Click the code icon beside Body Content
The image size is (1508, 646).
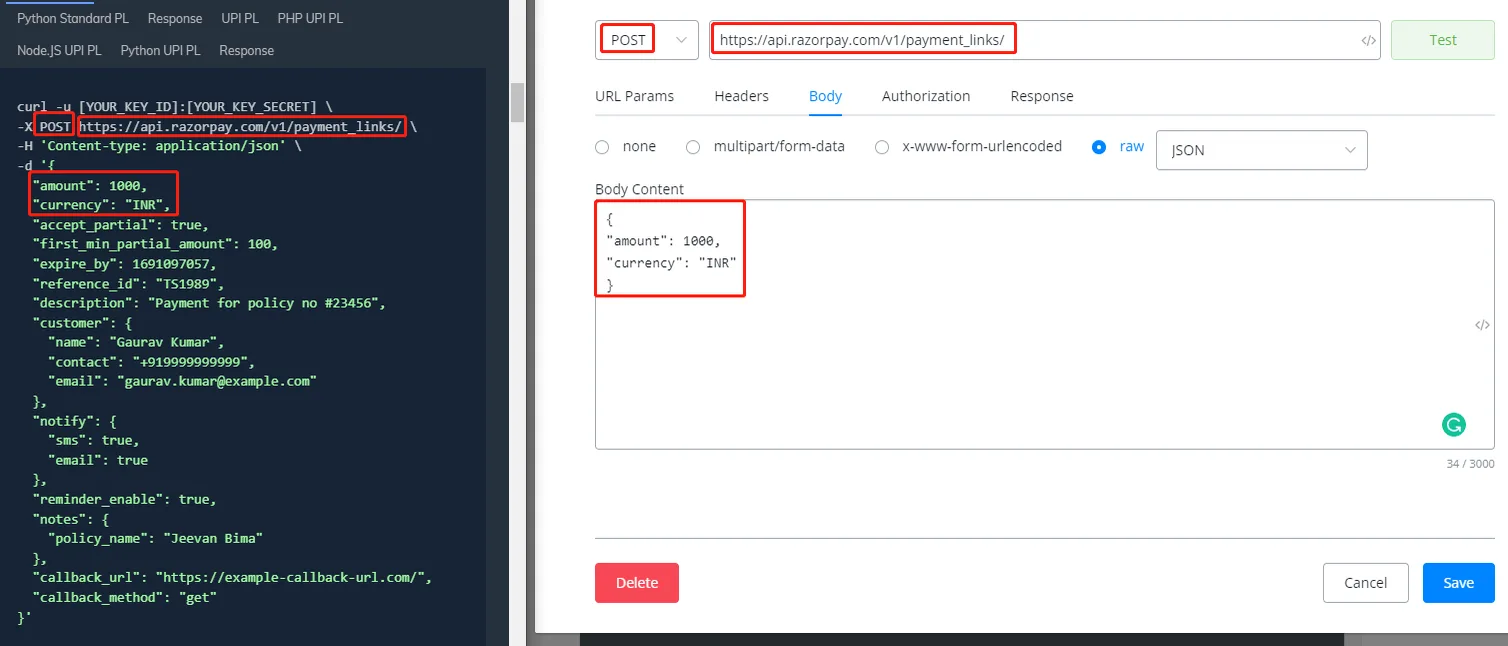point(1483,325)
